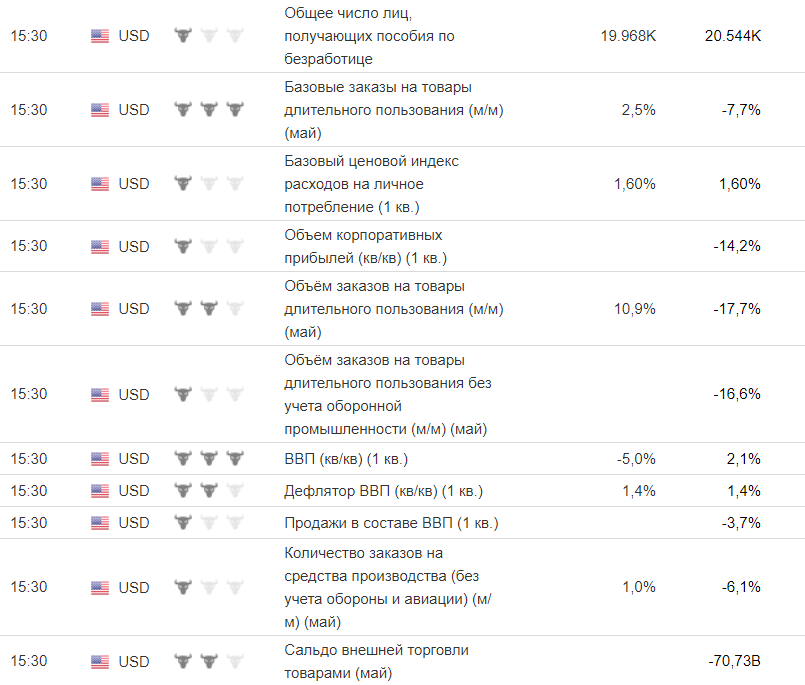The image size is (805, 685).
Task: Open Сальдо внешней торговли товарами (май) event
Action: click(376, 662)
